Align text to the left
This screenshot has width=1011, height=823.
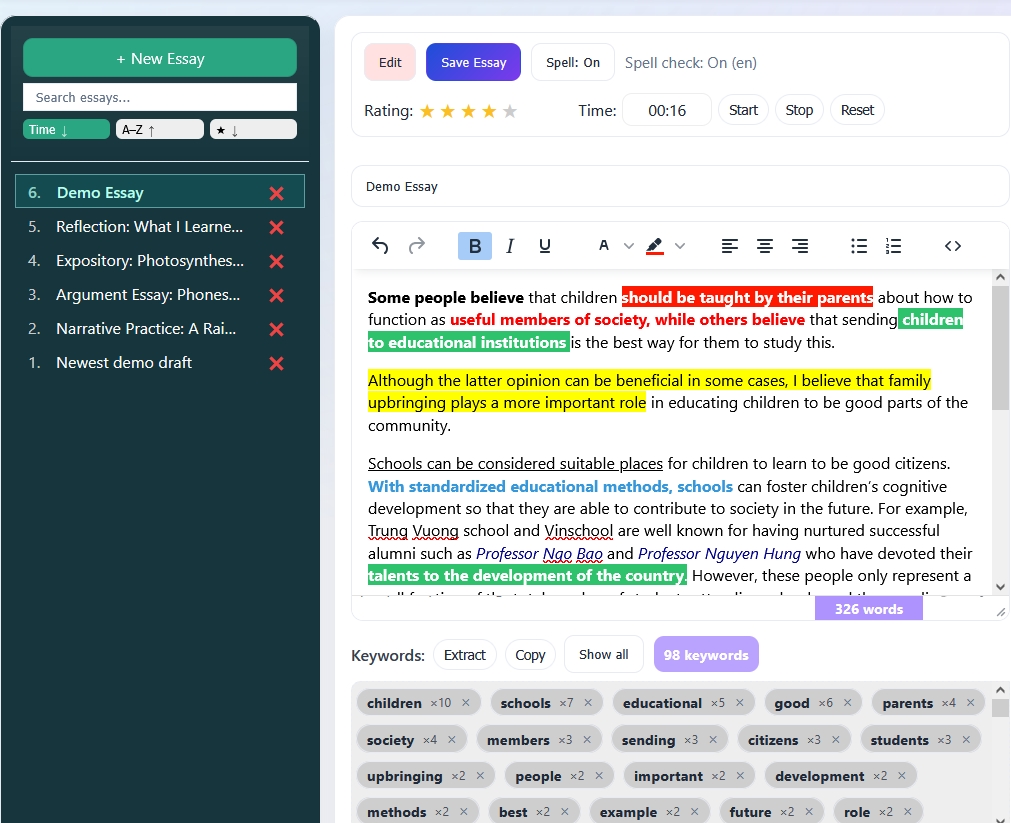(730, 246)
